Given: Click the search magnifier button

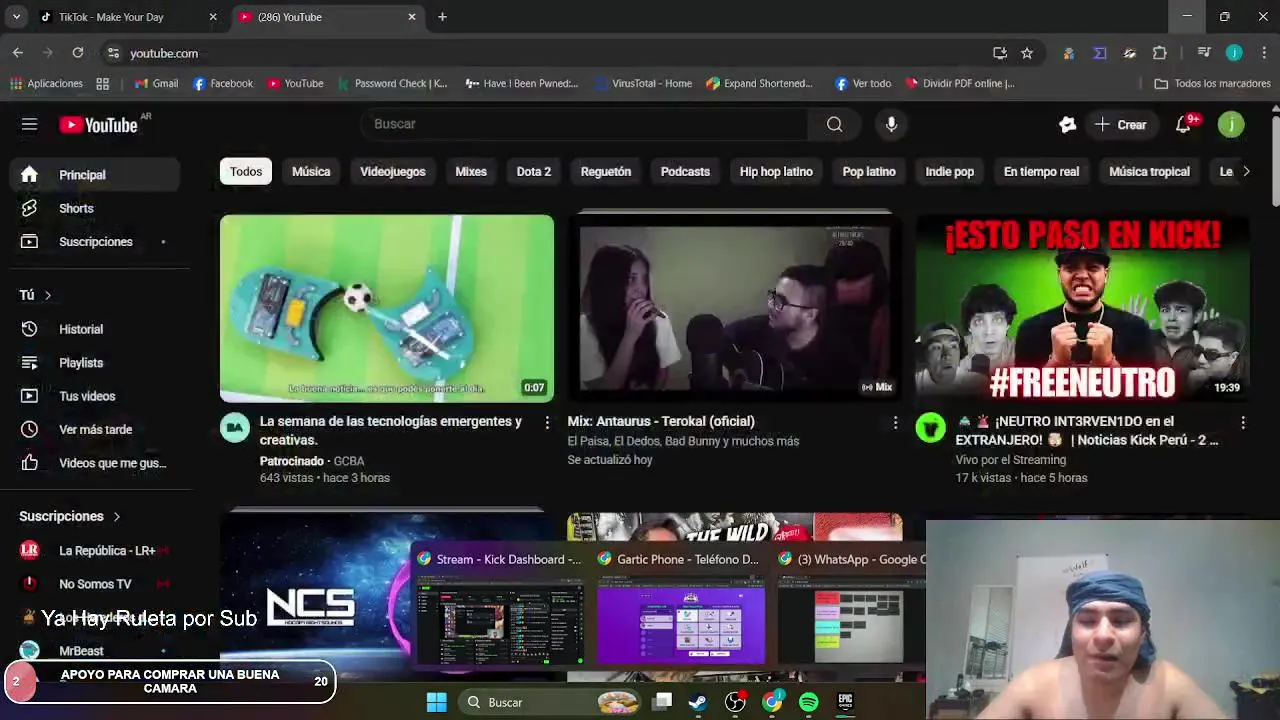Looking at the screenshot, I should point(834,124).
